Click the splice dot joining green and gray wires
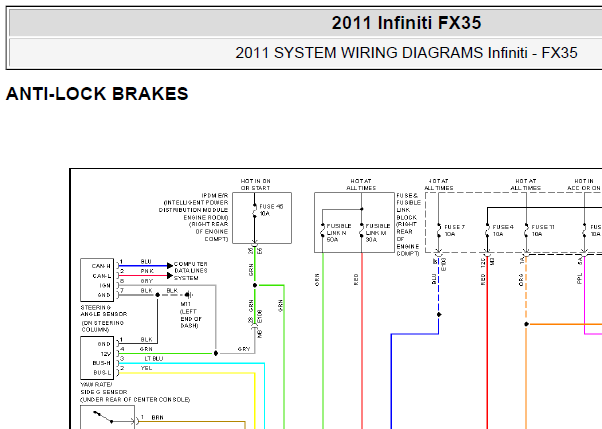The width and height of the screenshot is (602, 429). [216, 353]
